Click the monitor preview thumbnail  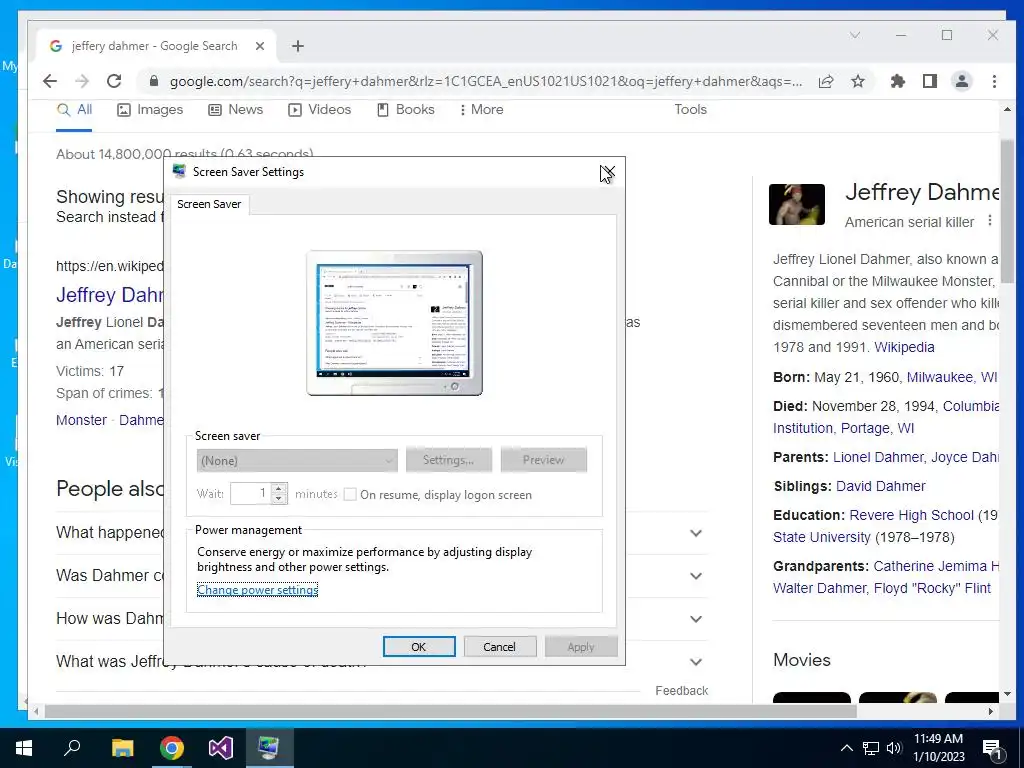tap(394, 323)
